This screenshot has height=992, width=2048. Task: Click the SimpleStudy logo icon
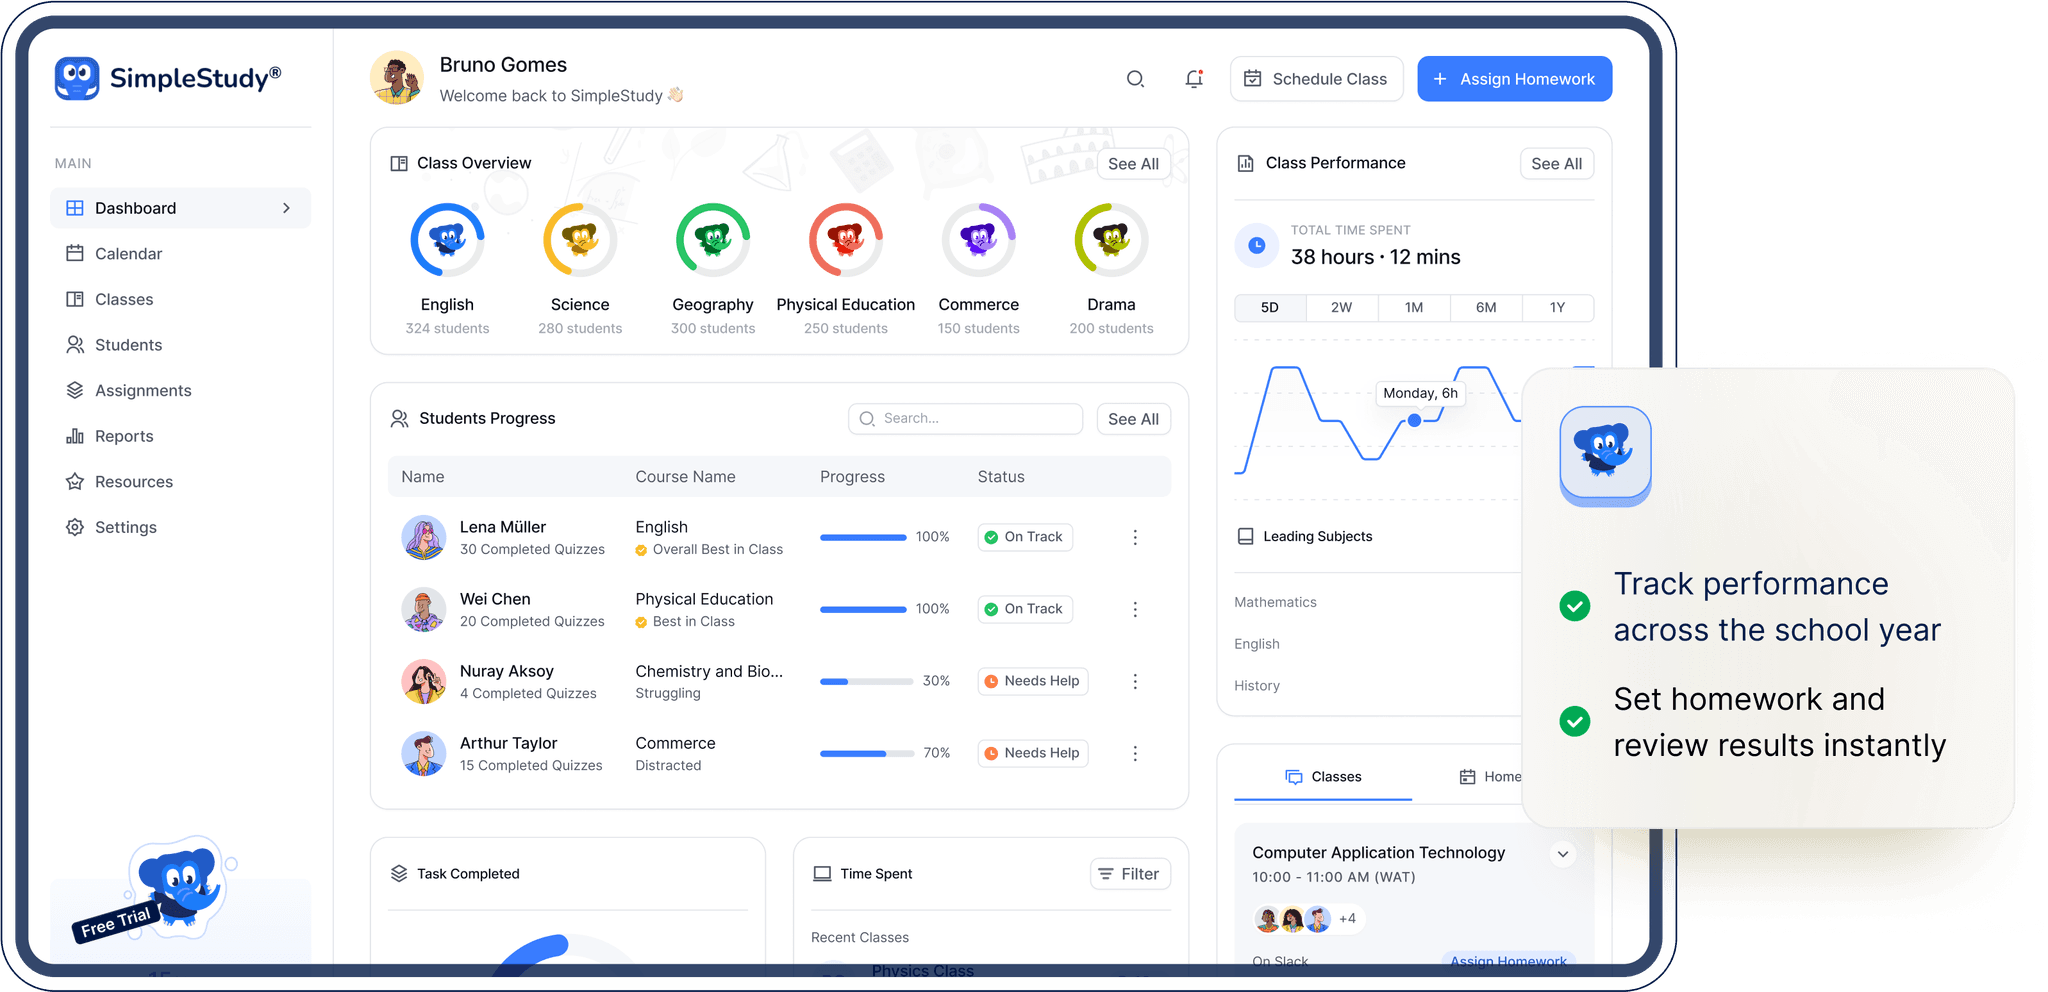[77, 78]
